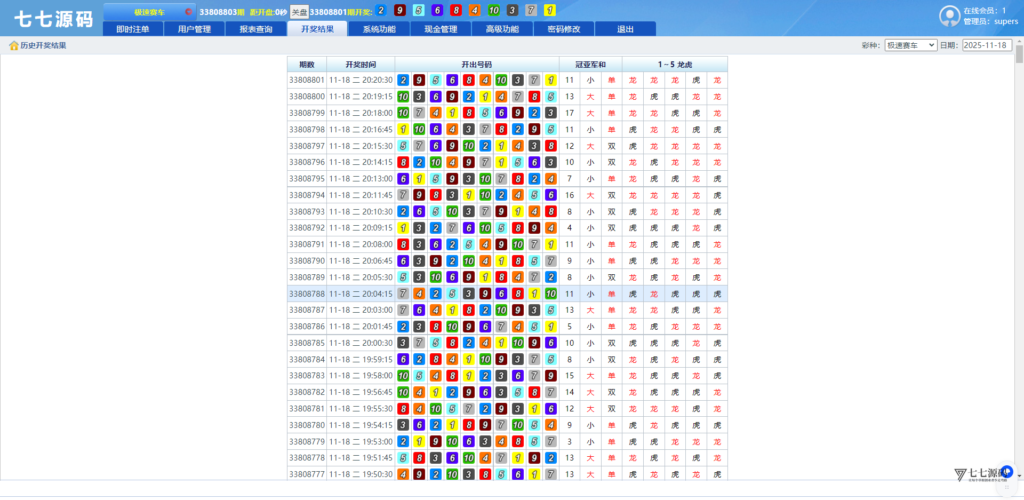Screen dimensions: 1024x500
Task: Click the purple number 6 ball in header
Action: click(x=437, y=10)
